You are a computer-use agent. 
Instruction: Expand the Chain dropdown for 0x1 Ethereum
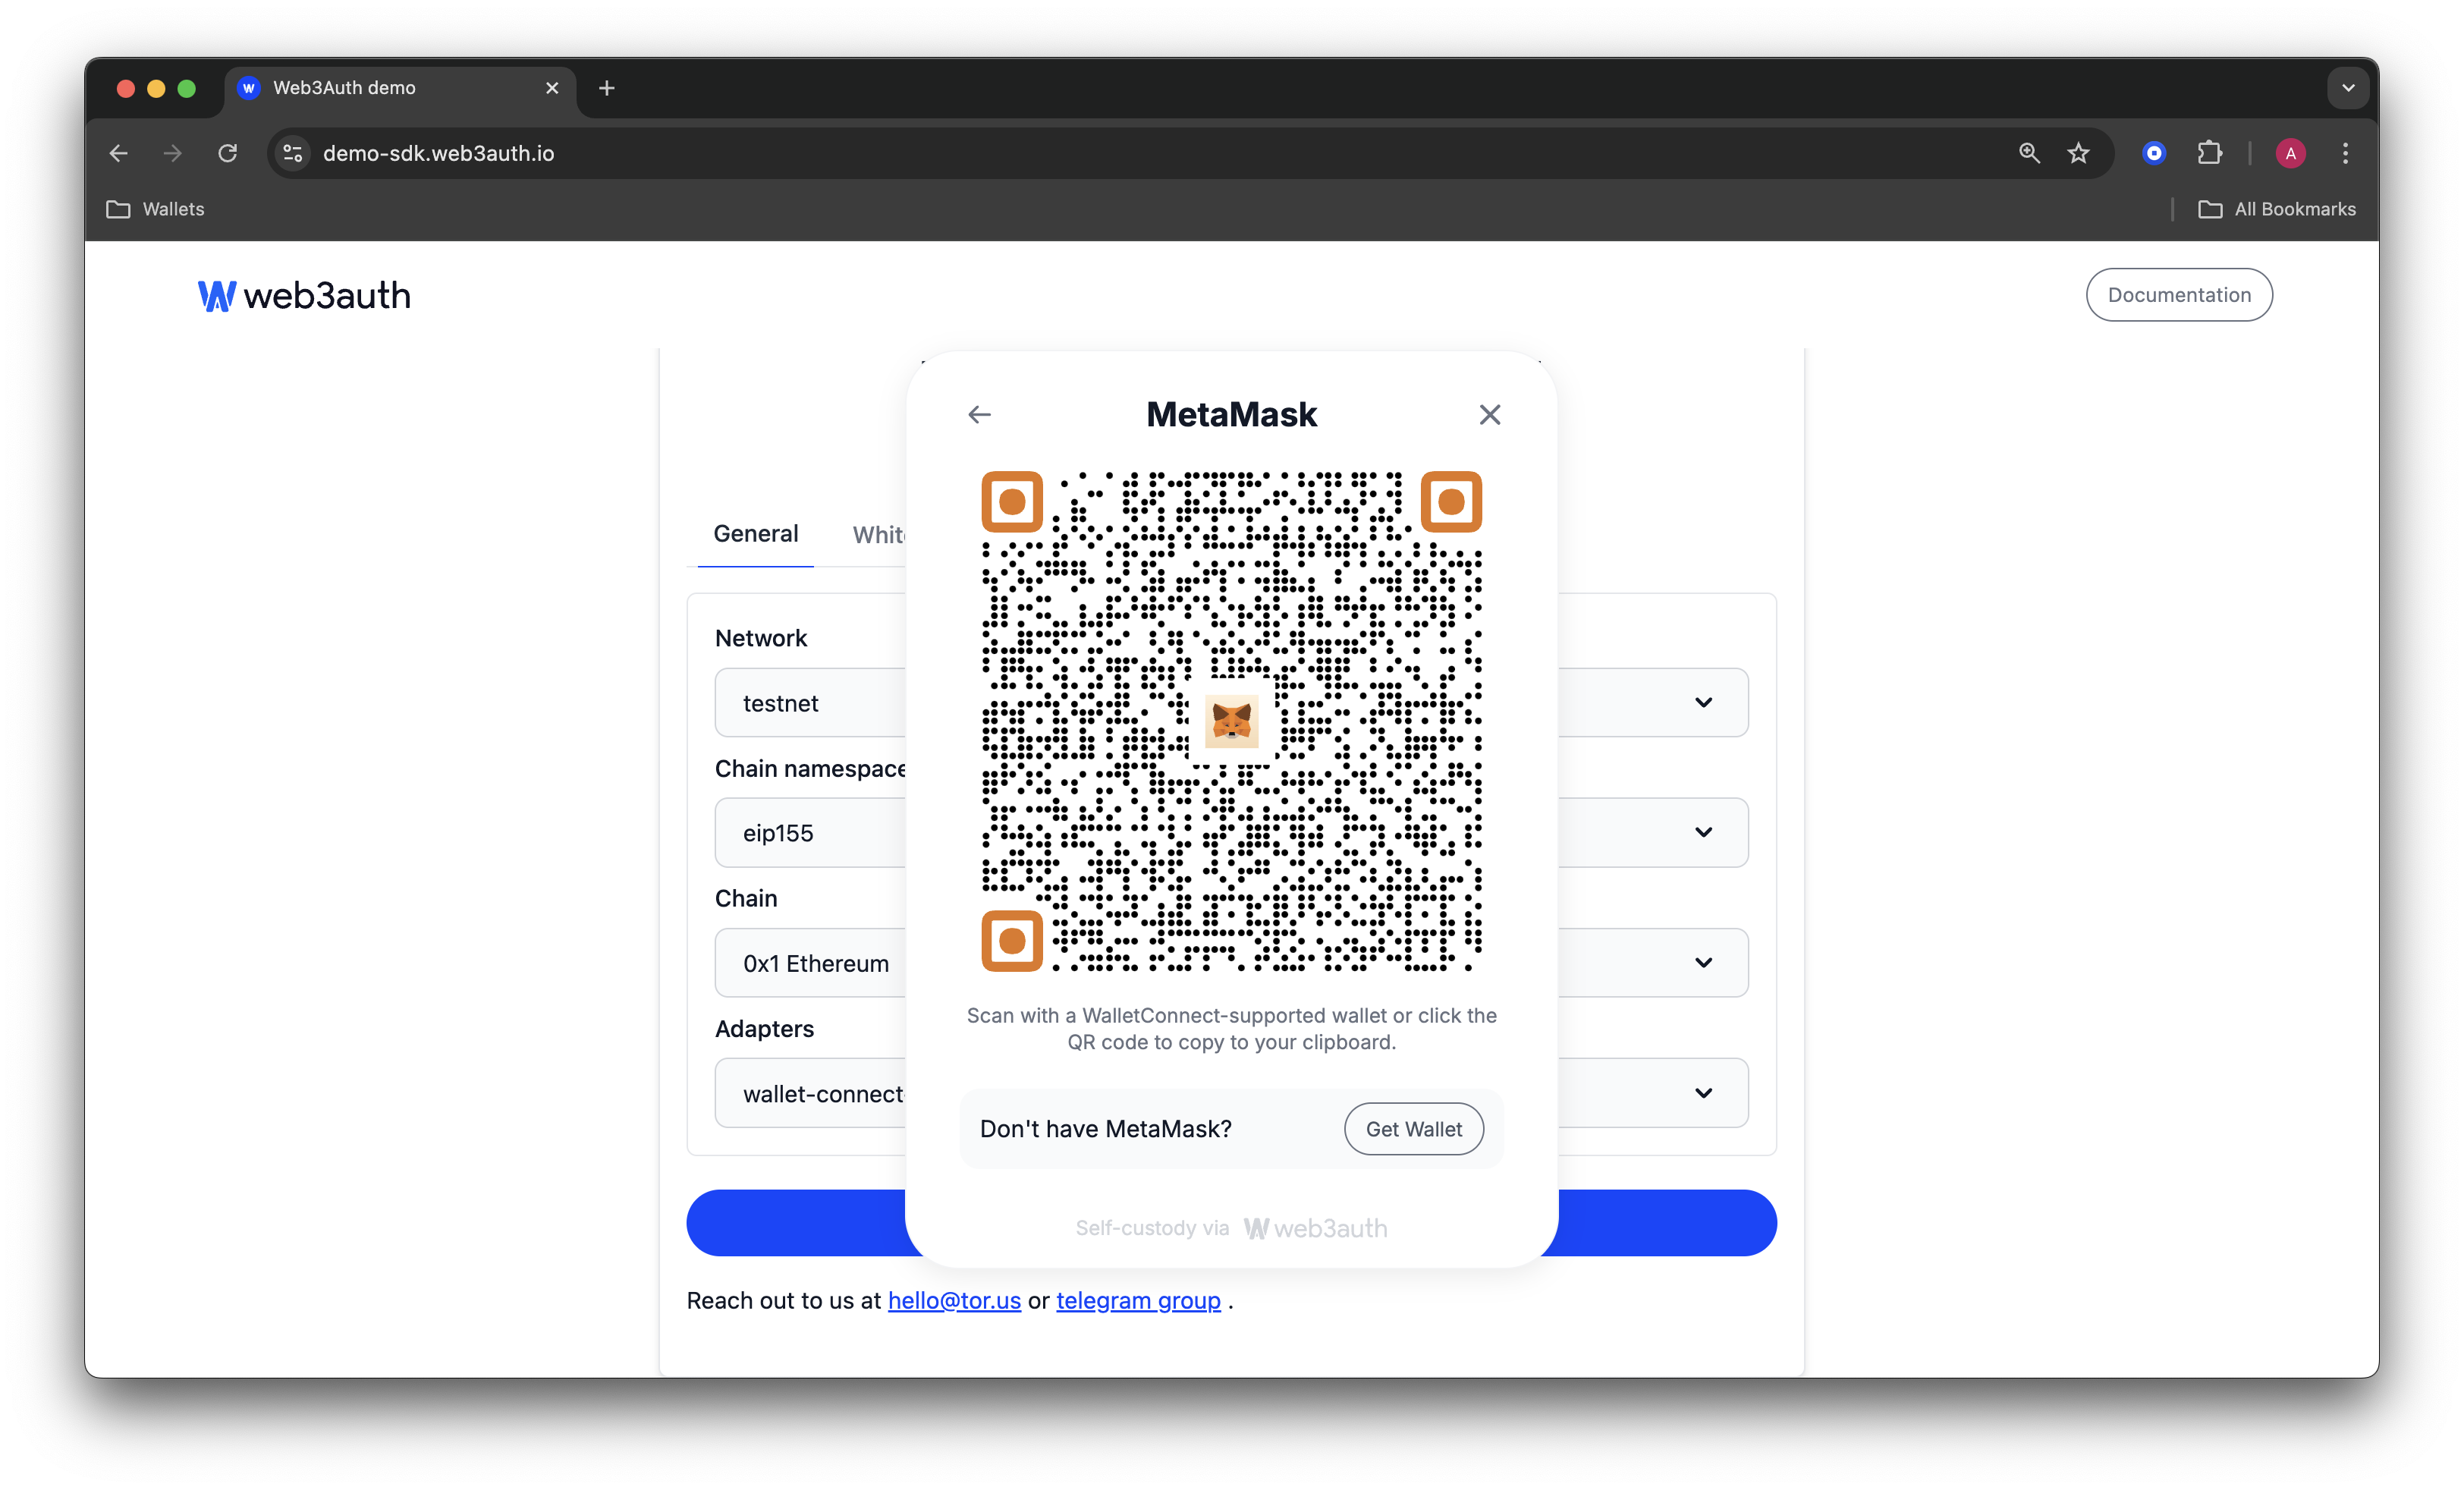point(1704,962)
